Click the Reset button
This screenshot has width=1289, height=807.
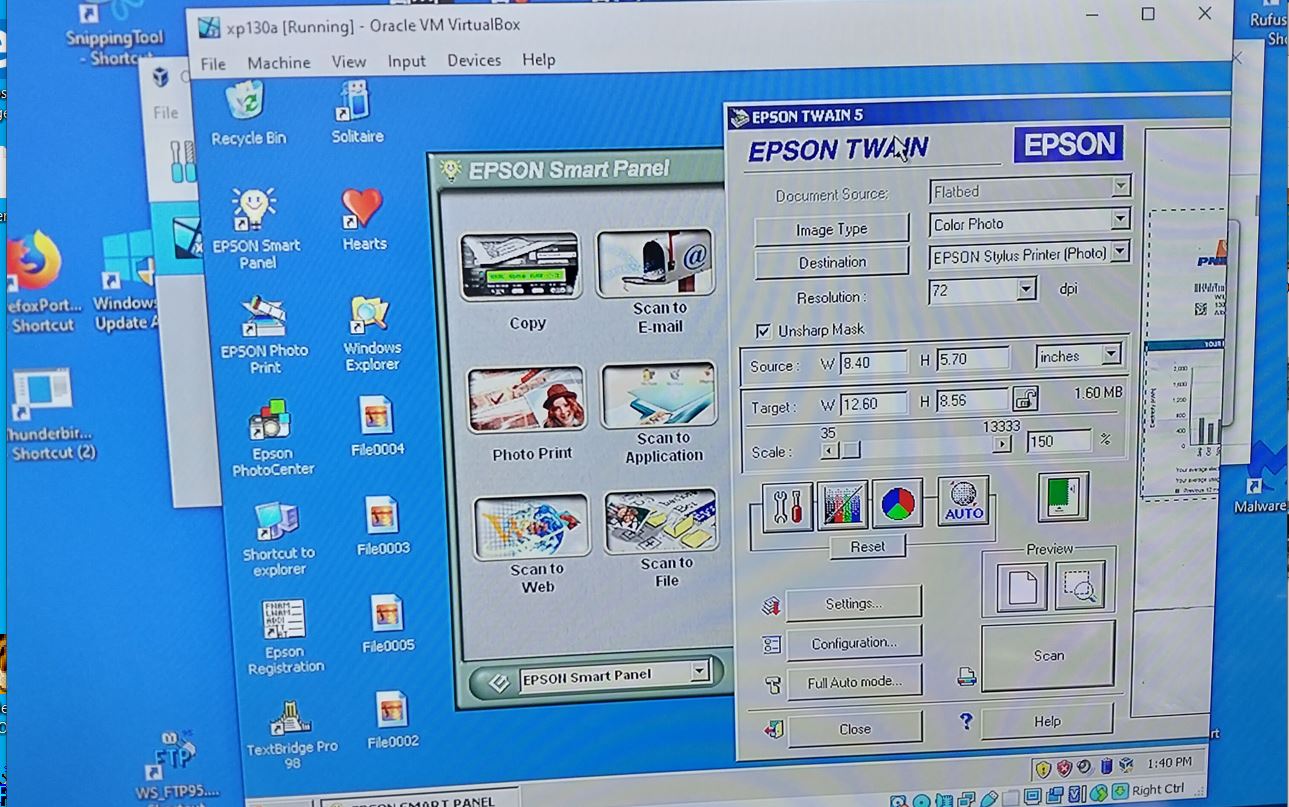[x=867, y=547]
